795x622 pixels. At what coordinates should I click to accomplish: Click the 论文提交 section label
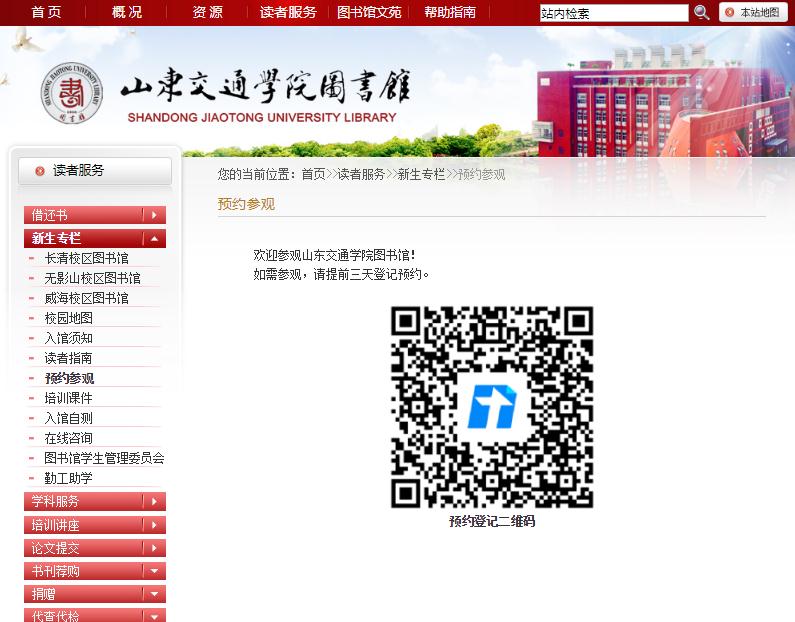(55, 548)
